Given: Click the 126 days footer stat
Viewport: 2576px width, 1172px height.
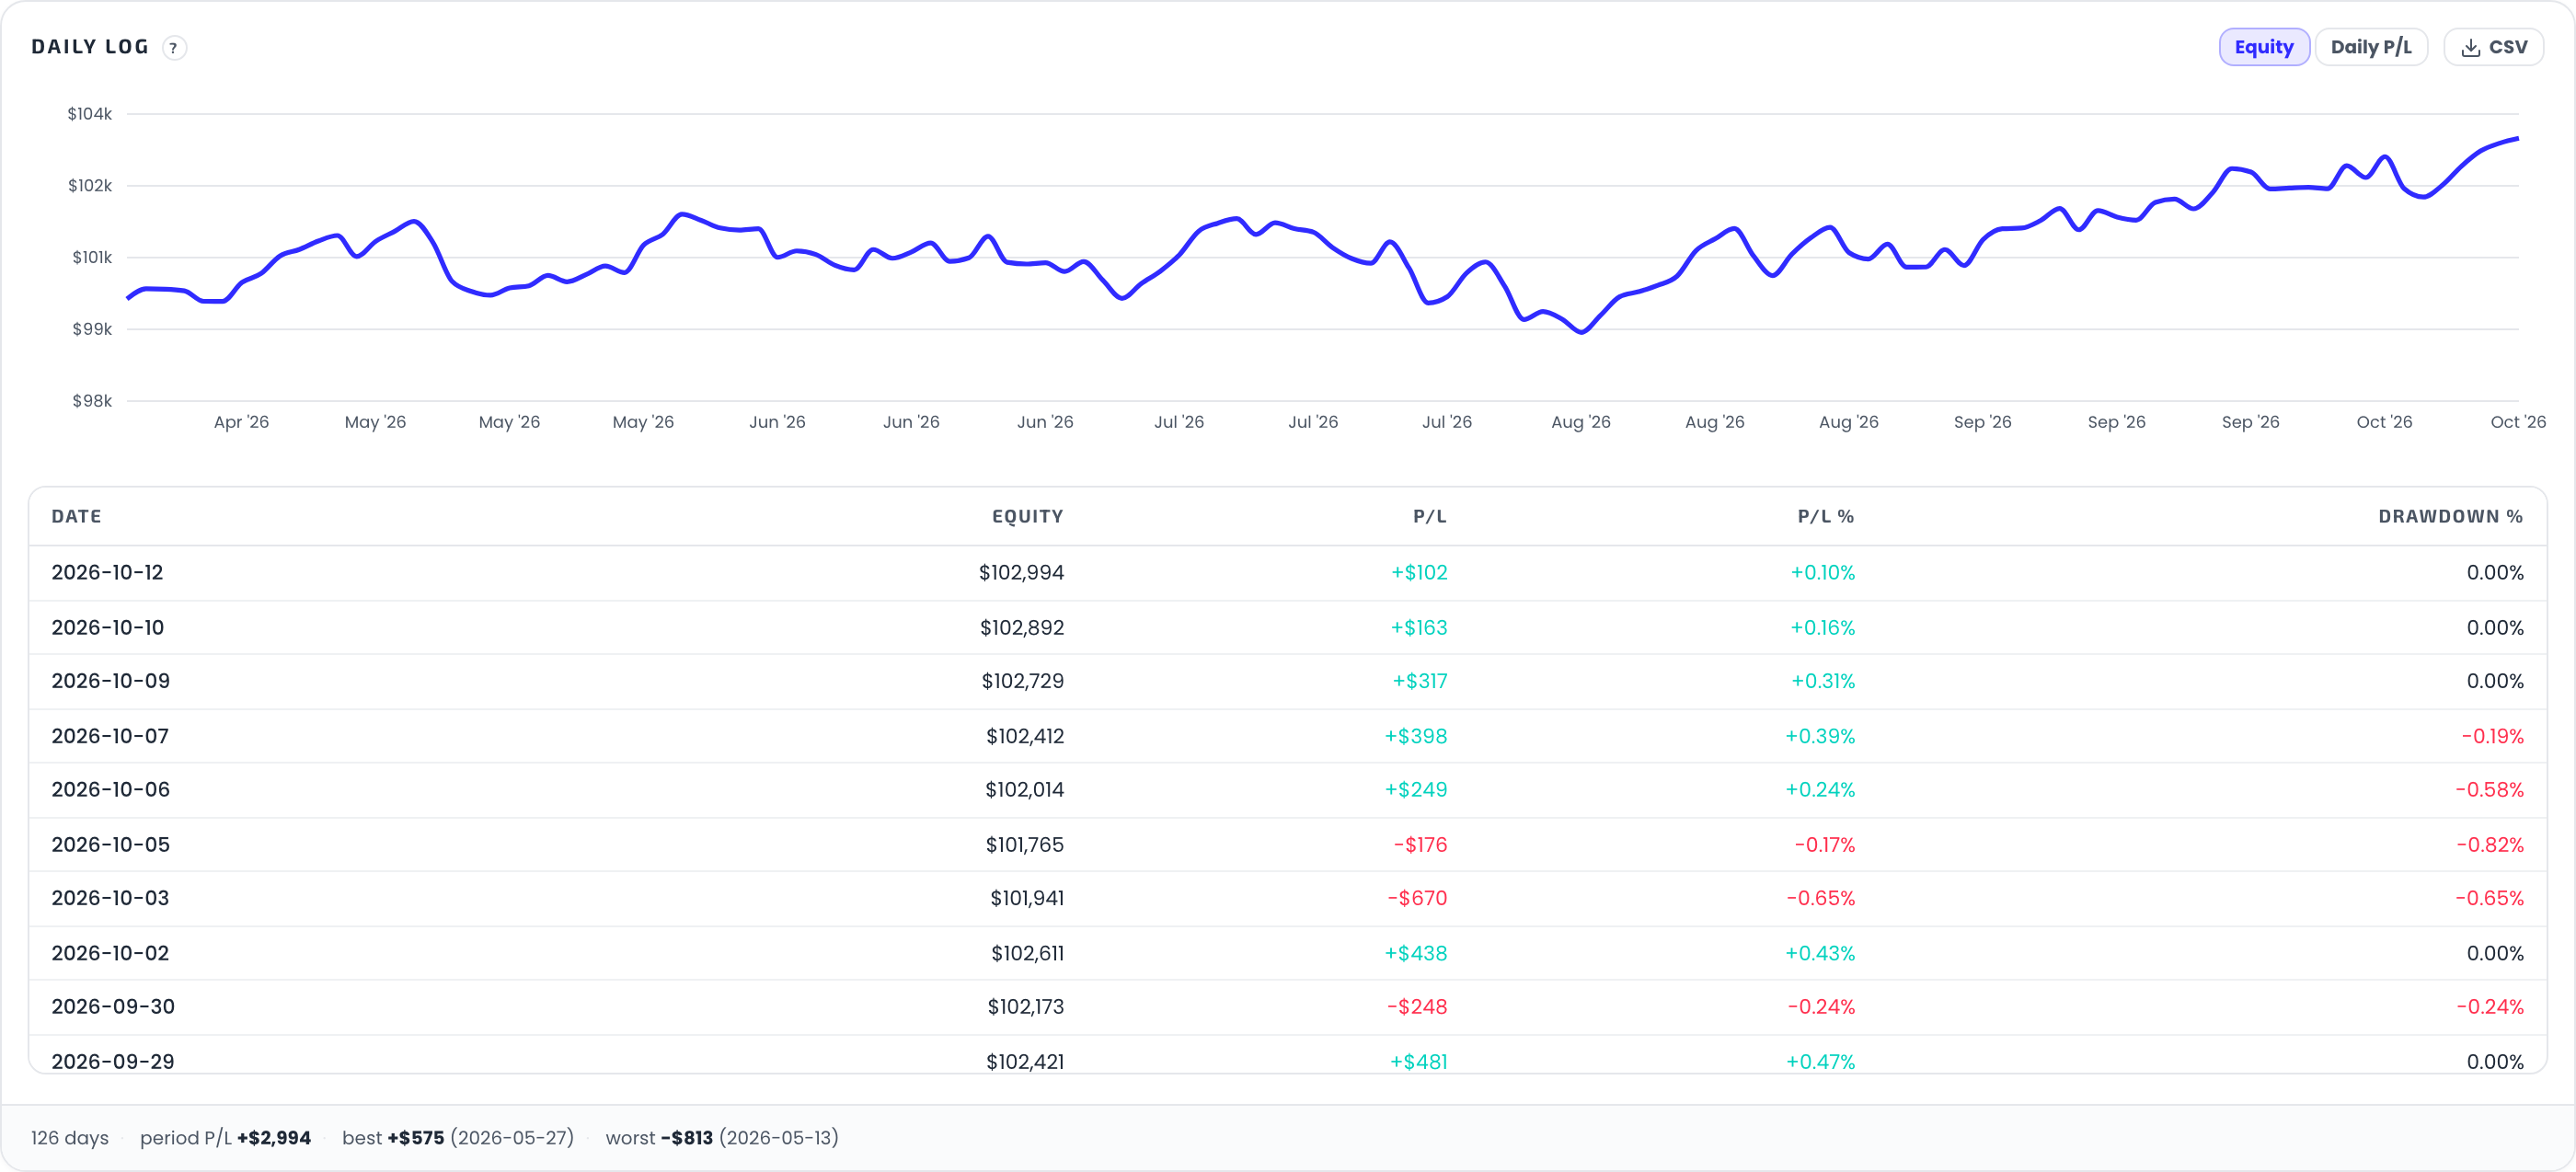Looking at the screenshot, I should (70, 1137).
